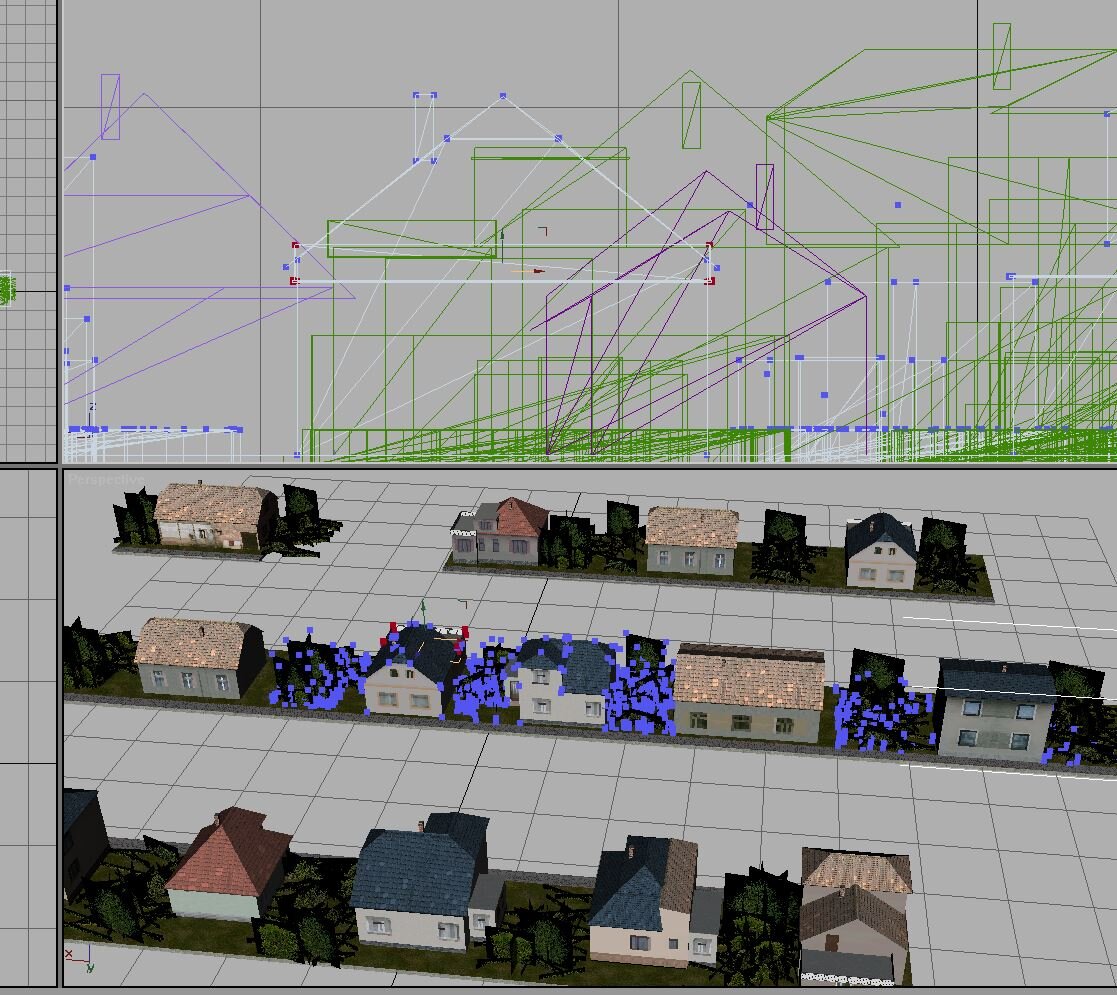Select the green chimney rectangle at wireframe top-right

pyautogui.click(x=1001, y=56)
